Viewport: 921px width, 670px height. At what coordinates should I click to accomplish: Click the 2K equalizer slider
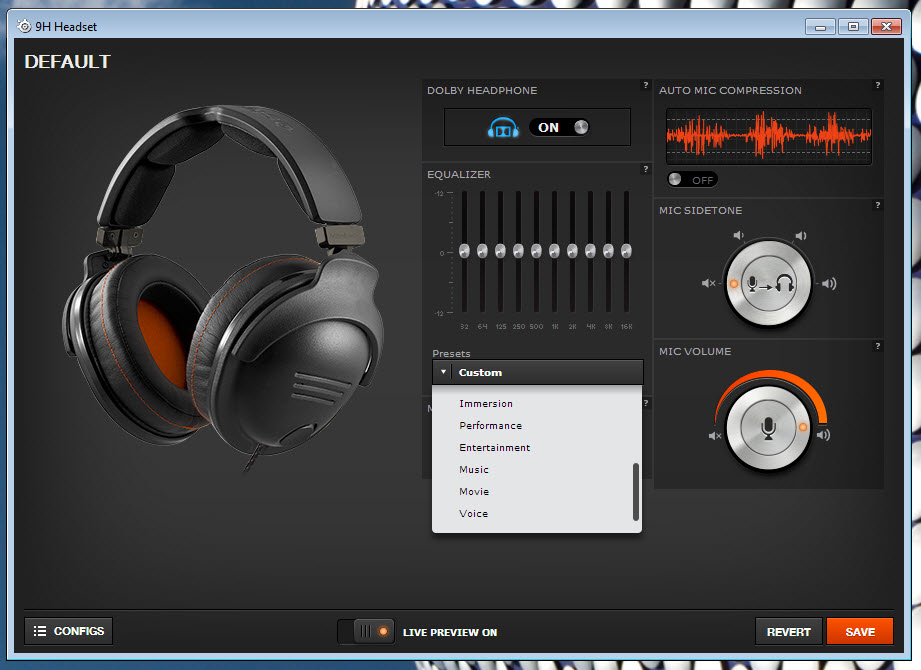[572, 251]
